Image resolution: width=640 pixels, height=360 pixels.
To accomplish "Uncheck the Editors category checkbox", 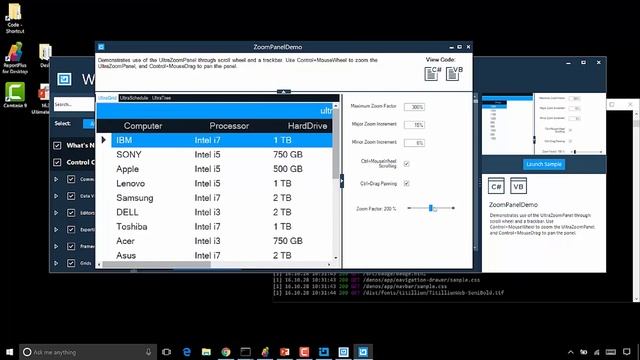I will [71, 213].
